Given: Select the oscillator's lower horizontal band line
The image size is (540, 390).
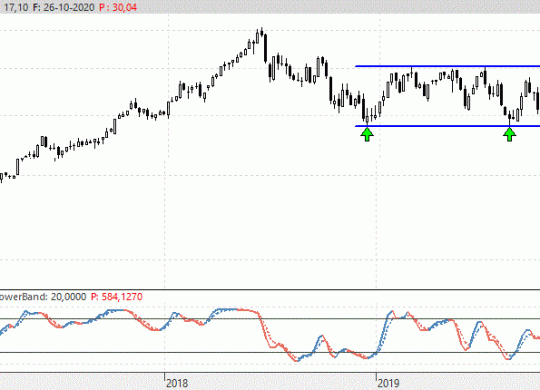Looking at the screenshot, I should pyautogui.click(x=270, y=352).
